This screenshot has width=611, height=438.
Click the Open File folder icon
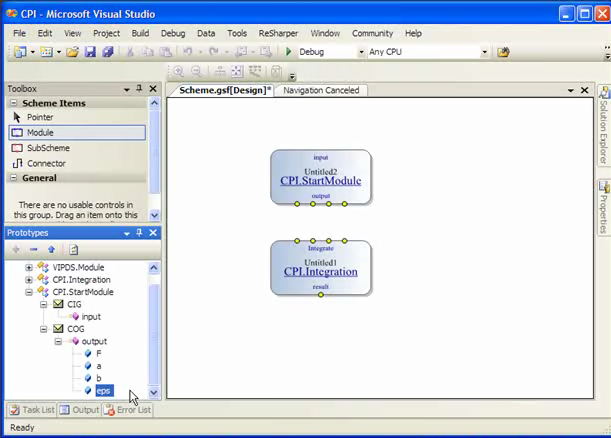click(x=72, y=52)
